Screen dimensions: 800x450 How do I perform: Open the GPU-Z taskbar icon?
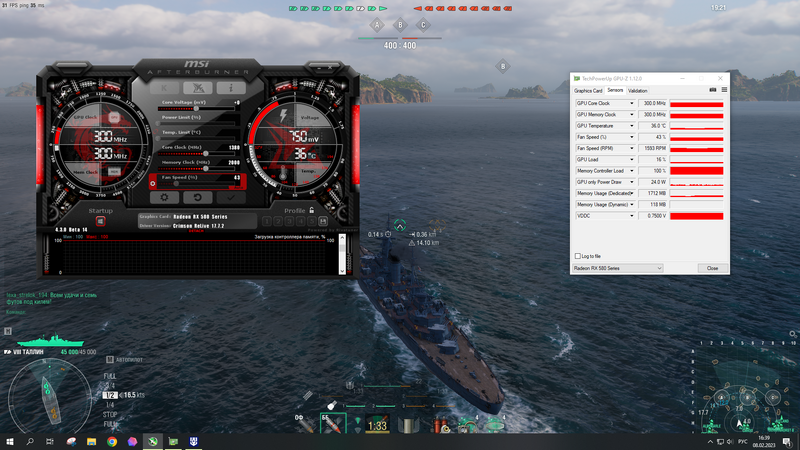pos(173,442)
